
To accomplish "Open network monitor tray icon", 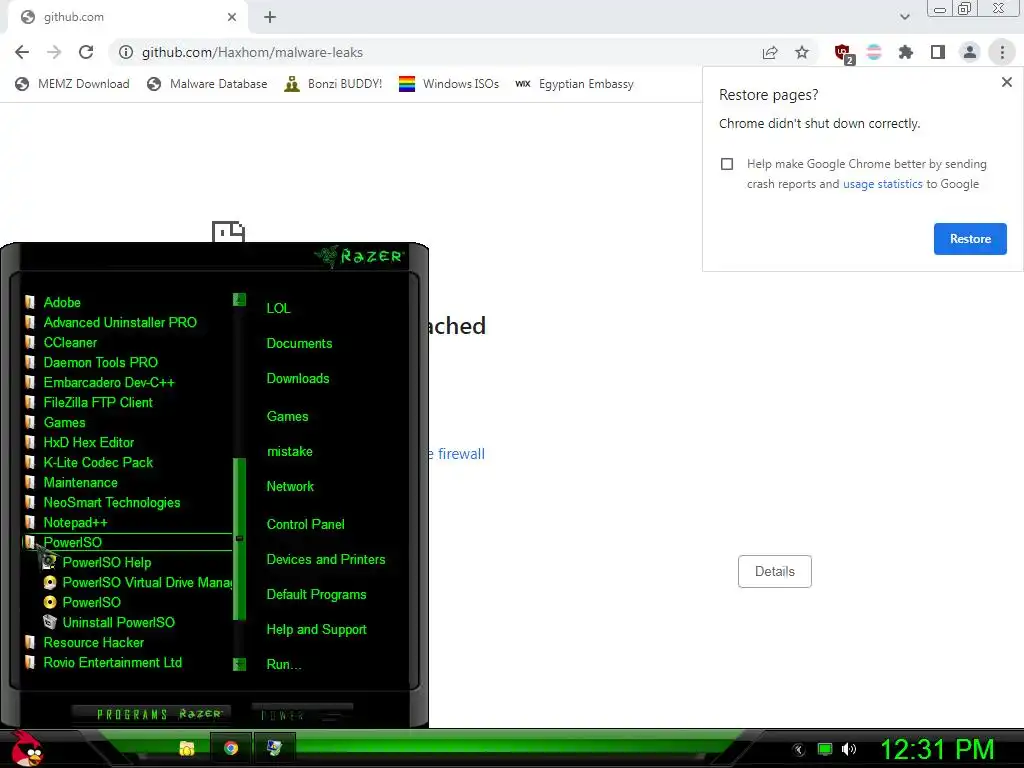I will click(825, 749).
